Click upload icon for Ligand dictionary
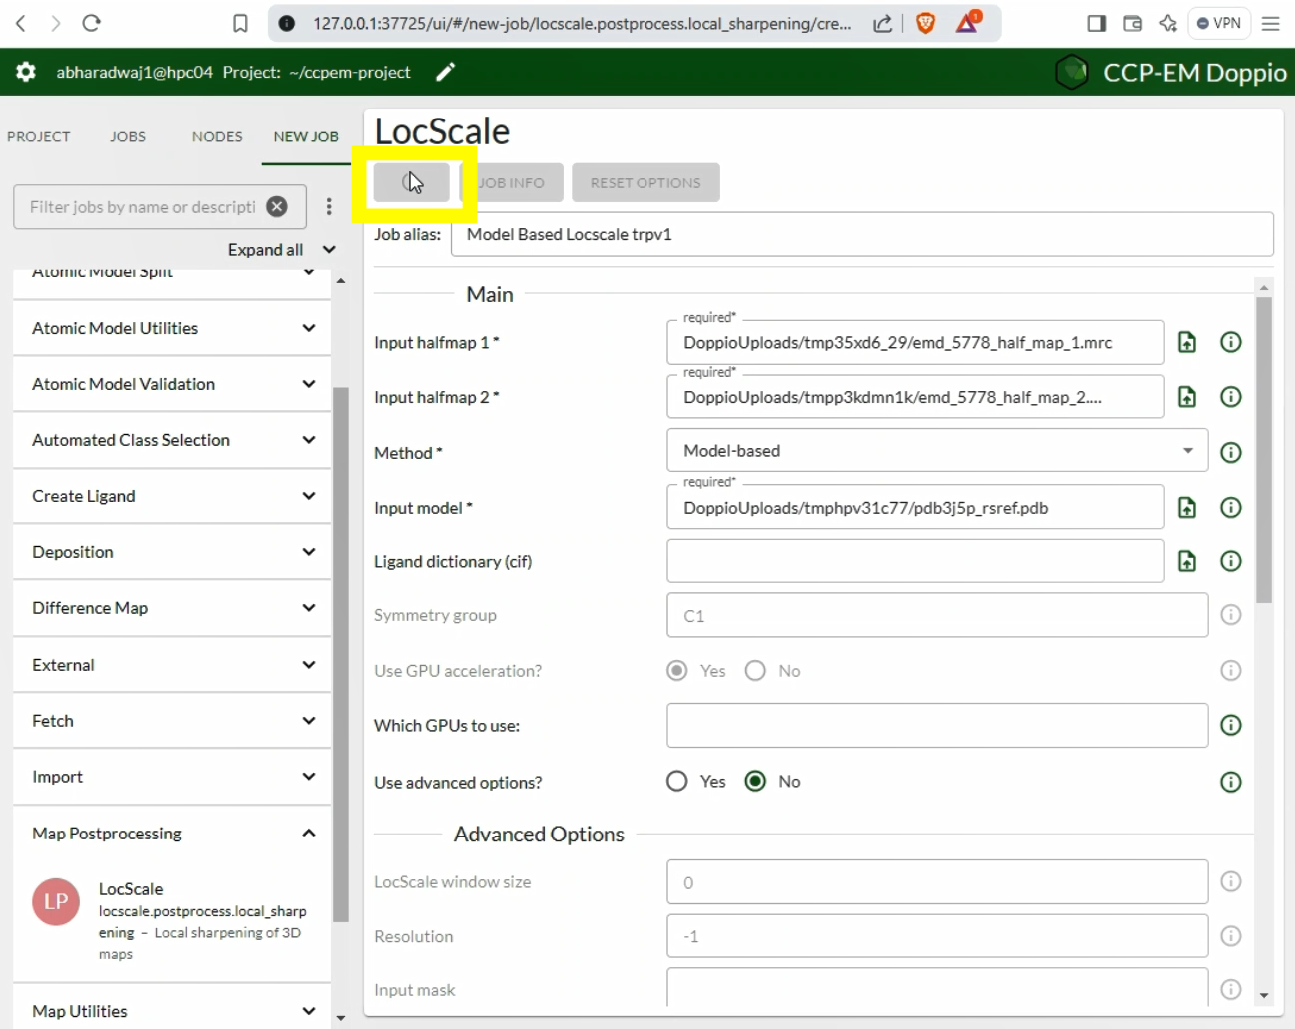1295x1029 pixels. (x=1187, y=562)
